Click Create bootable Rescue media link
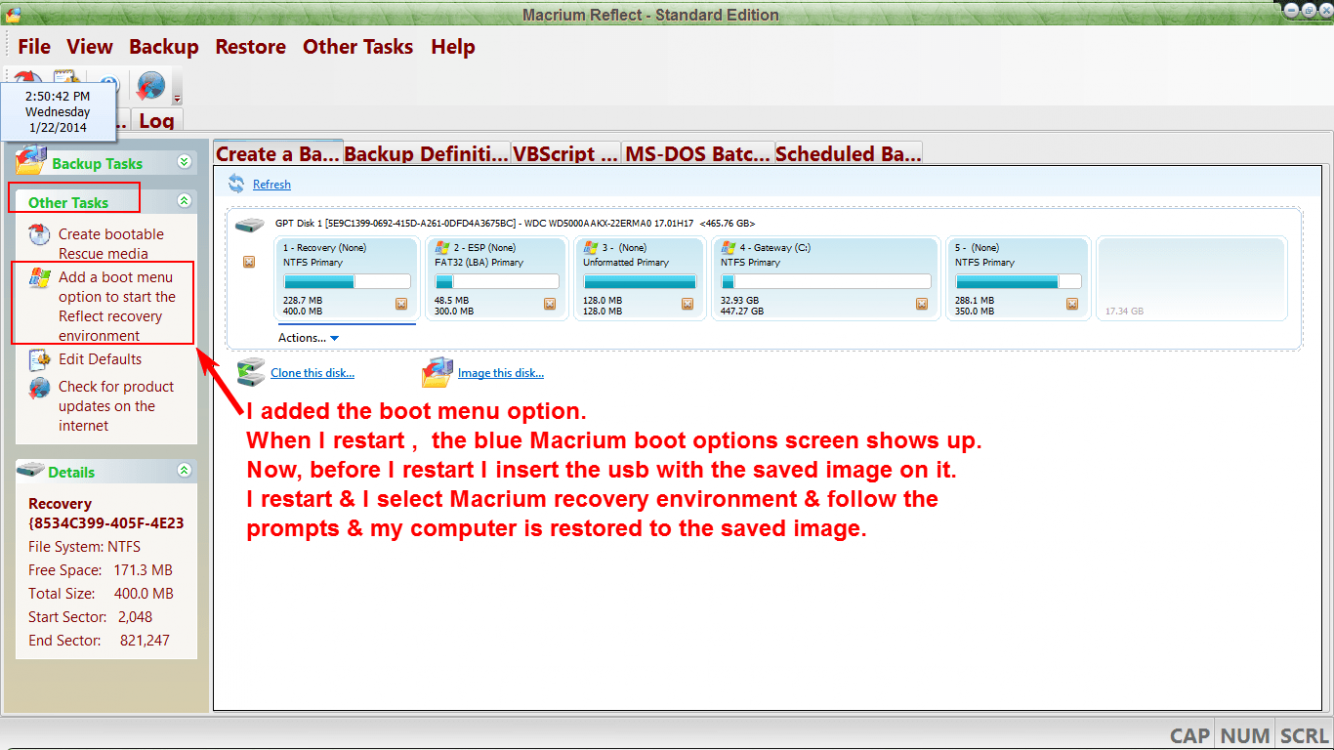Image resolution: width=1334 pixels, height=750 pixels. [x=111, y=244]
